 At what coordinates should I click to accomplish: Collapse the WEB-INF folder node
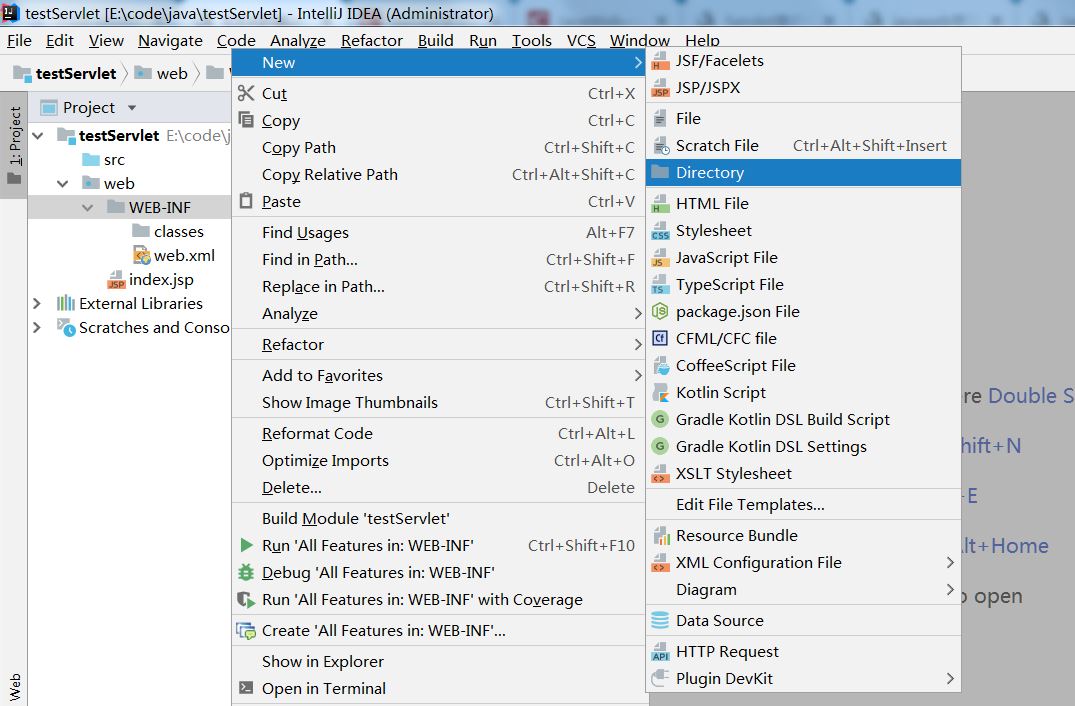click(87, 208)
